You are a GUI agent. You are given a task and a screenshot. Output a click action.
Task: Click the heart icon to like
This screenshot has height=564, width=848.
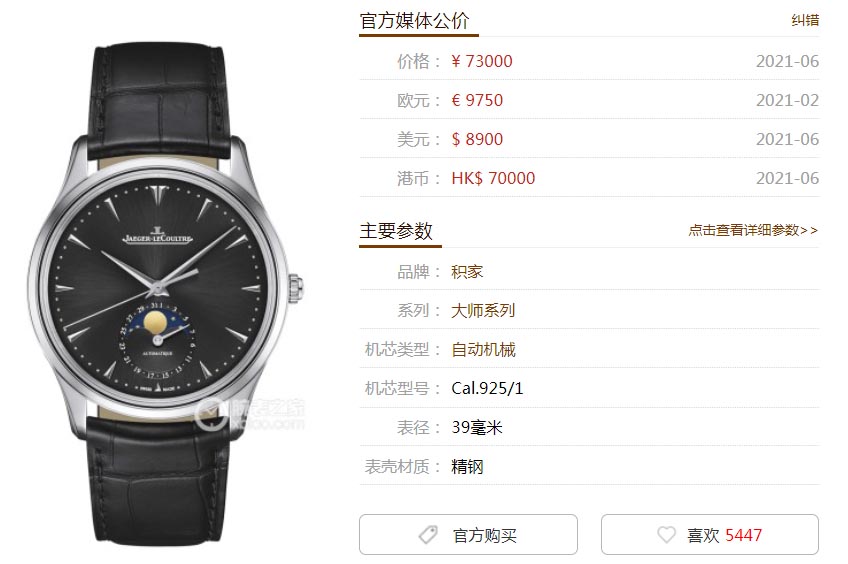click(666, 535)
